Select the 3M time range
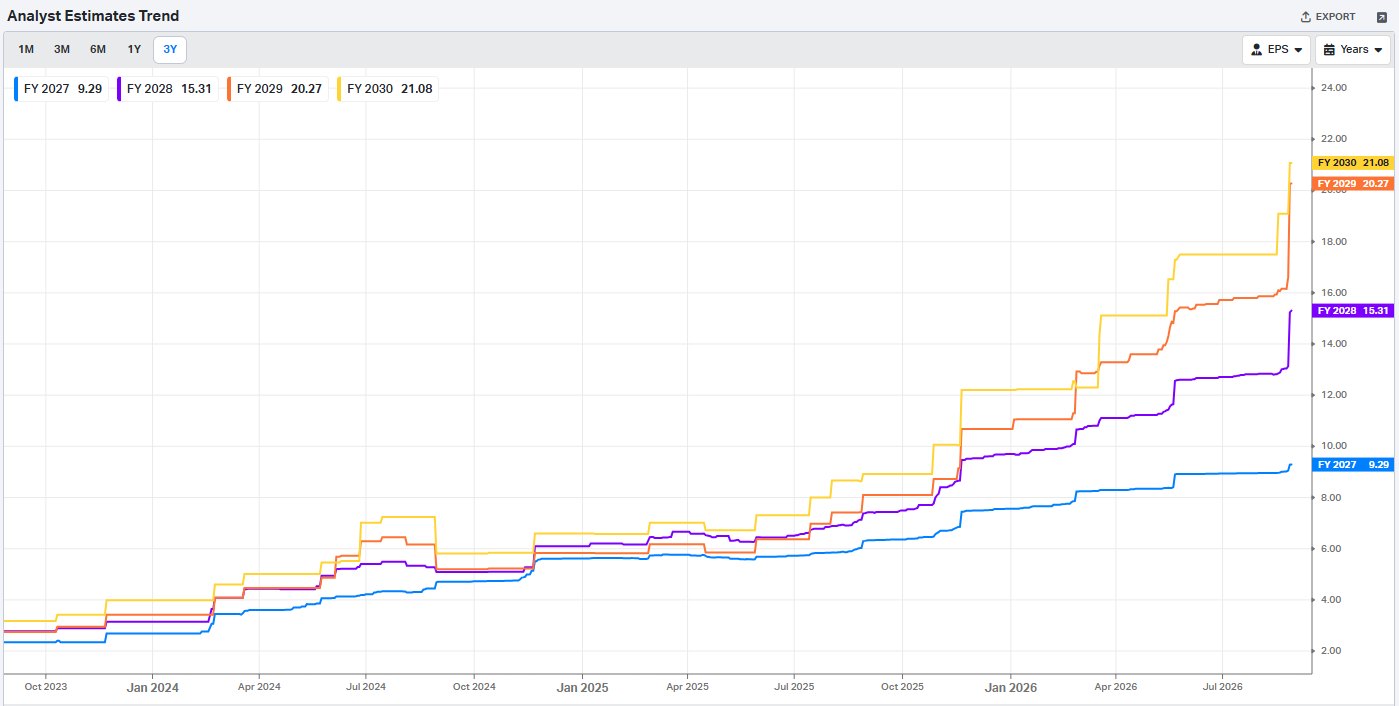The image size is (1399, 706). [x=62, y=49]
